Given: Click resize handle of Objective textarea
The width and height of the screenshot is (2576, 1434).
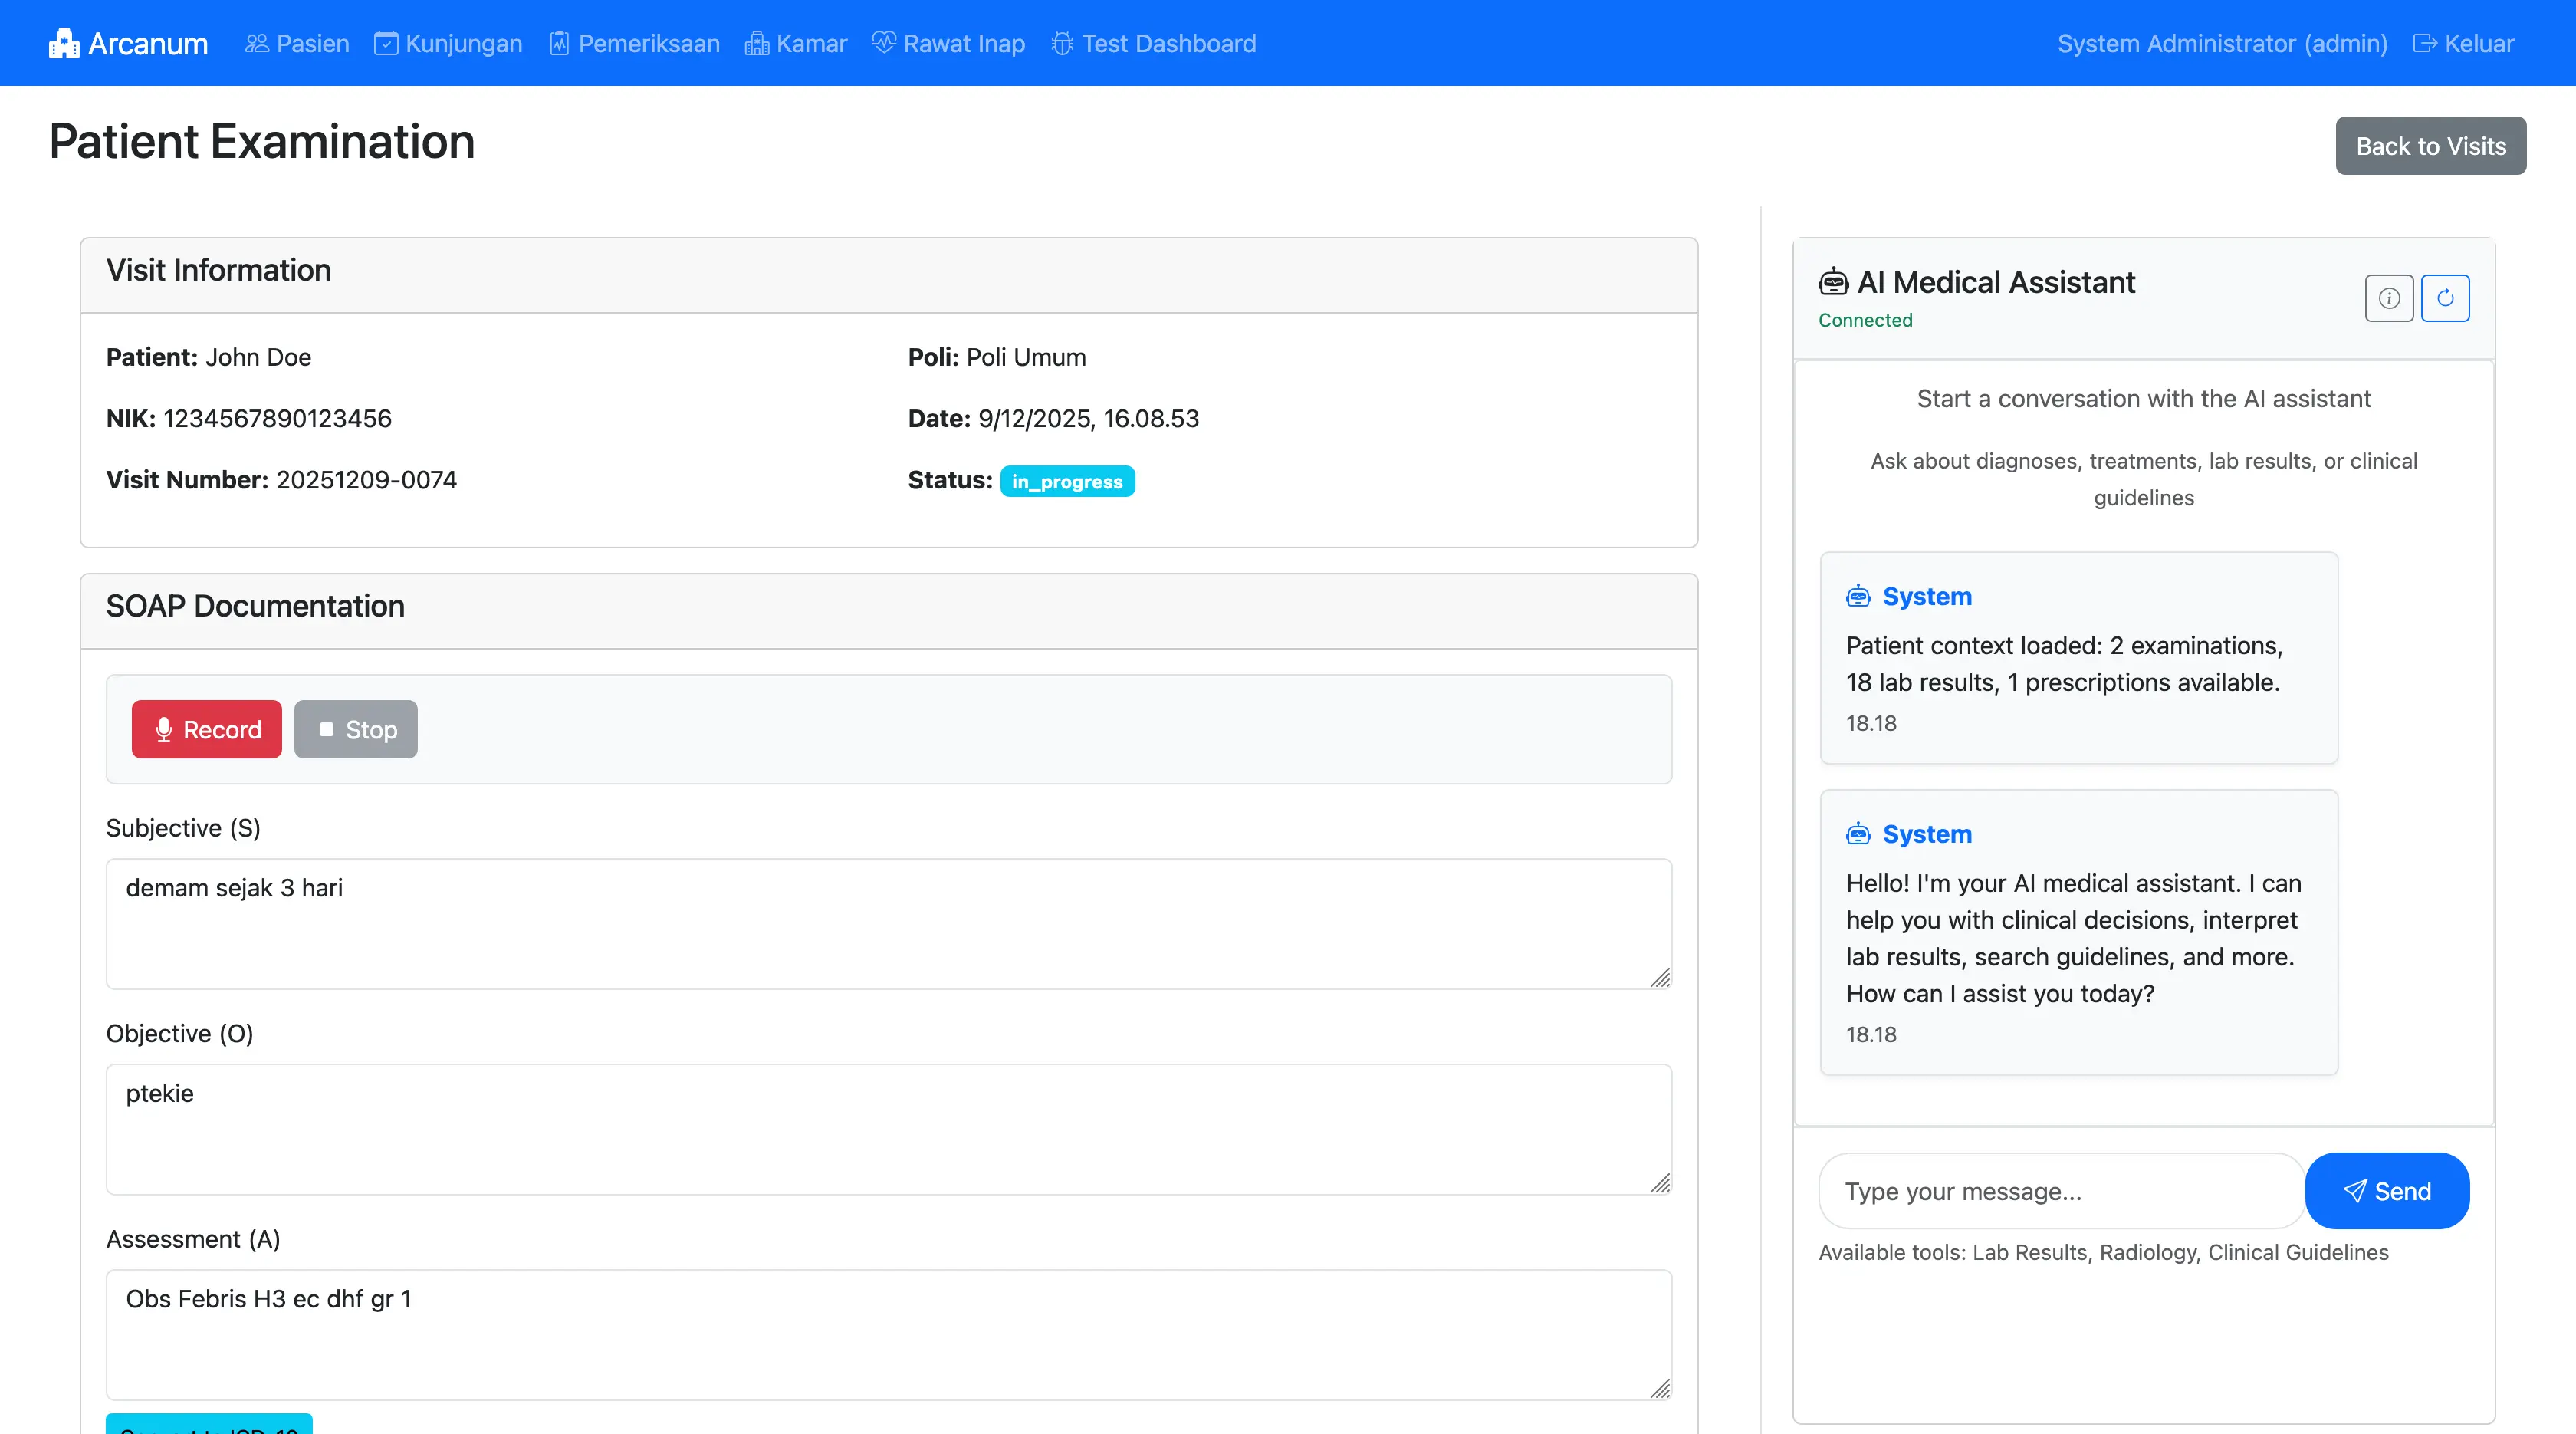Looking at the screenshot, I should [1660, 1183].
